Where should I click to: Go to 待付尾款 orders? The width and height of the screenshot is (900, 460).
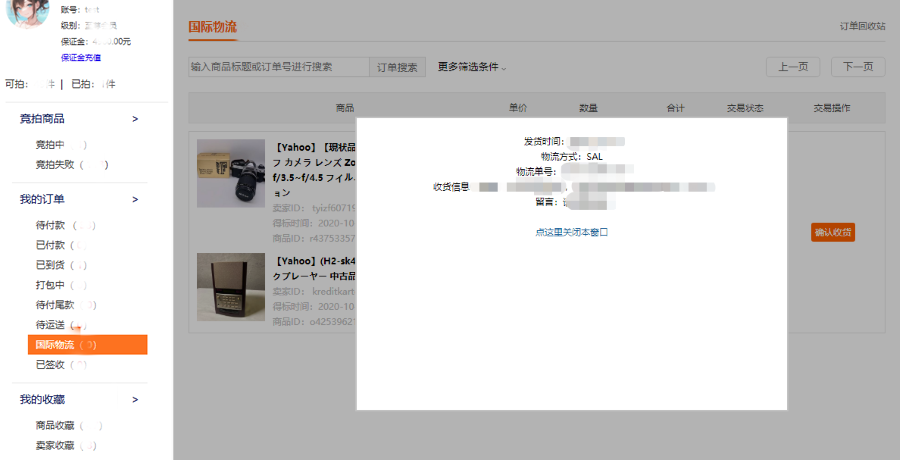pyautogui.click(x=55, y=305)
